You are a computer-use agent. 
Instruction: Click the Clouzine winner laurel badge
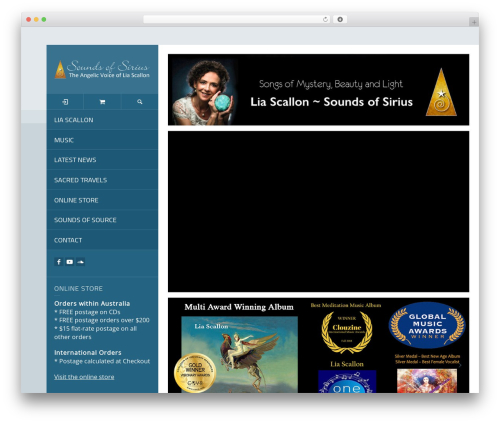tap(347, 332)
